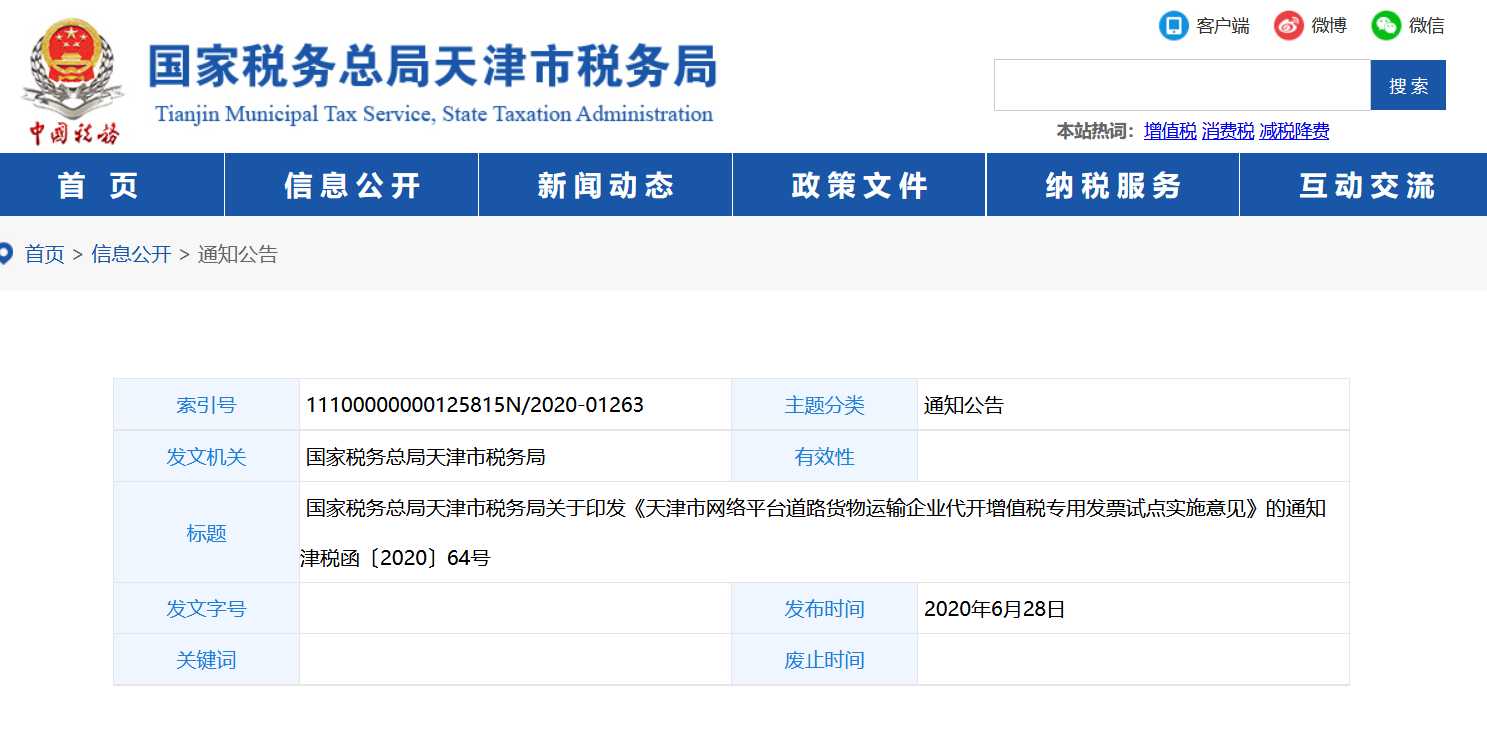Open the 互动交流 navigation menu

pos(1366,186)
